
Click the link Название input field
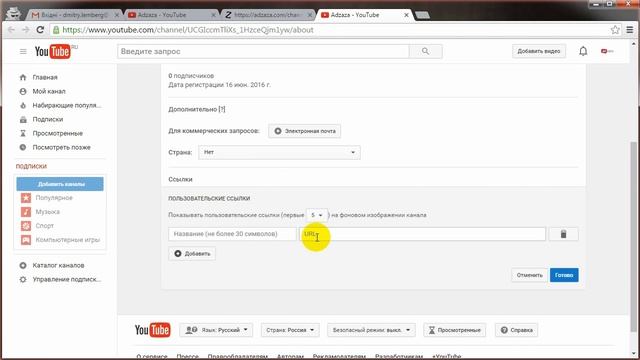point(232,234)
